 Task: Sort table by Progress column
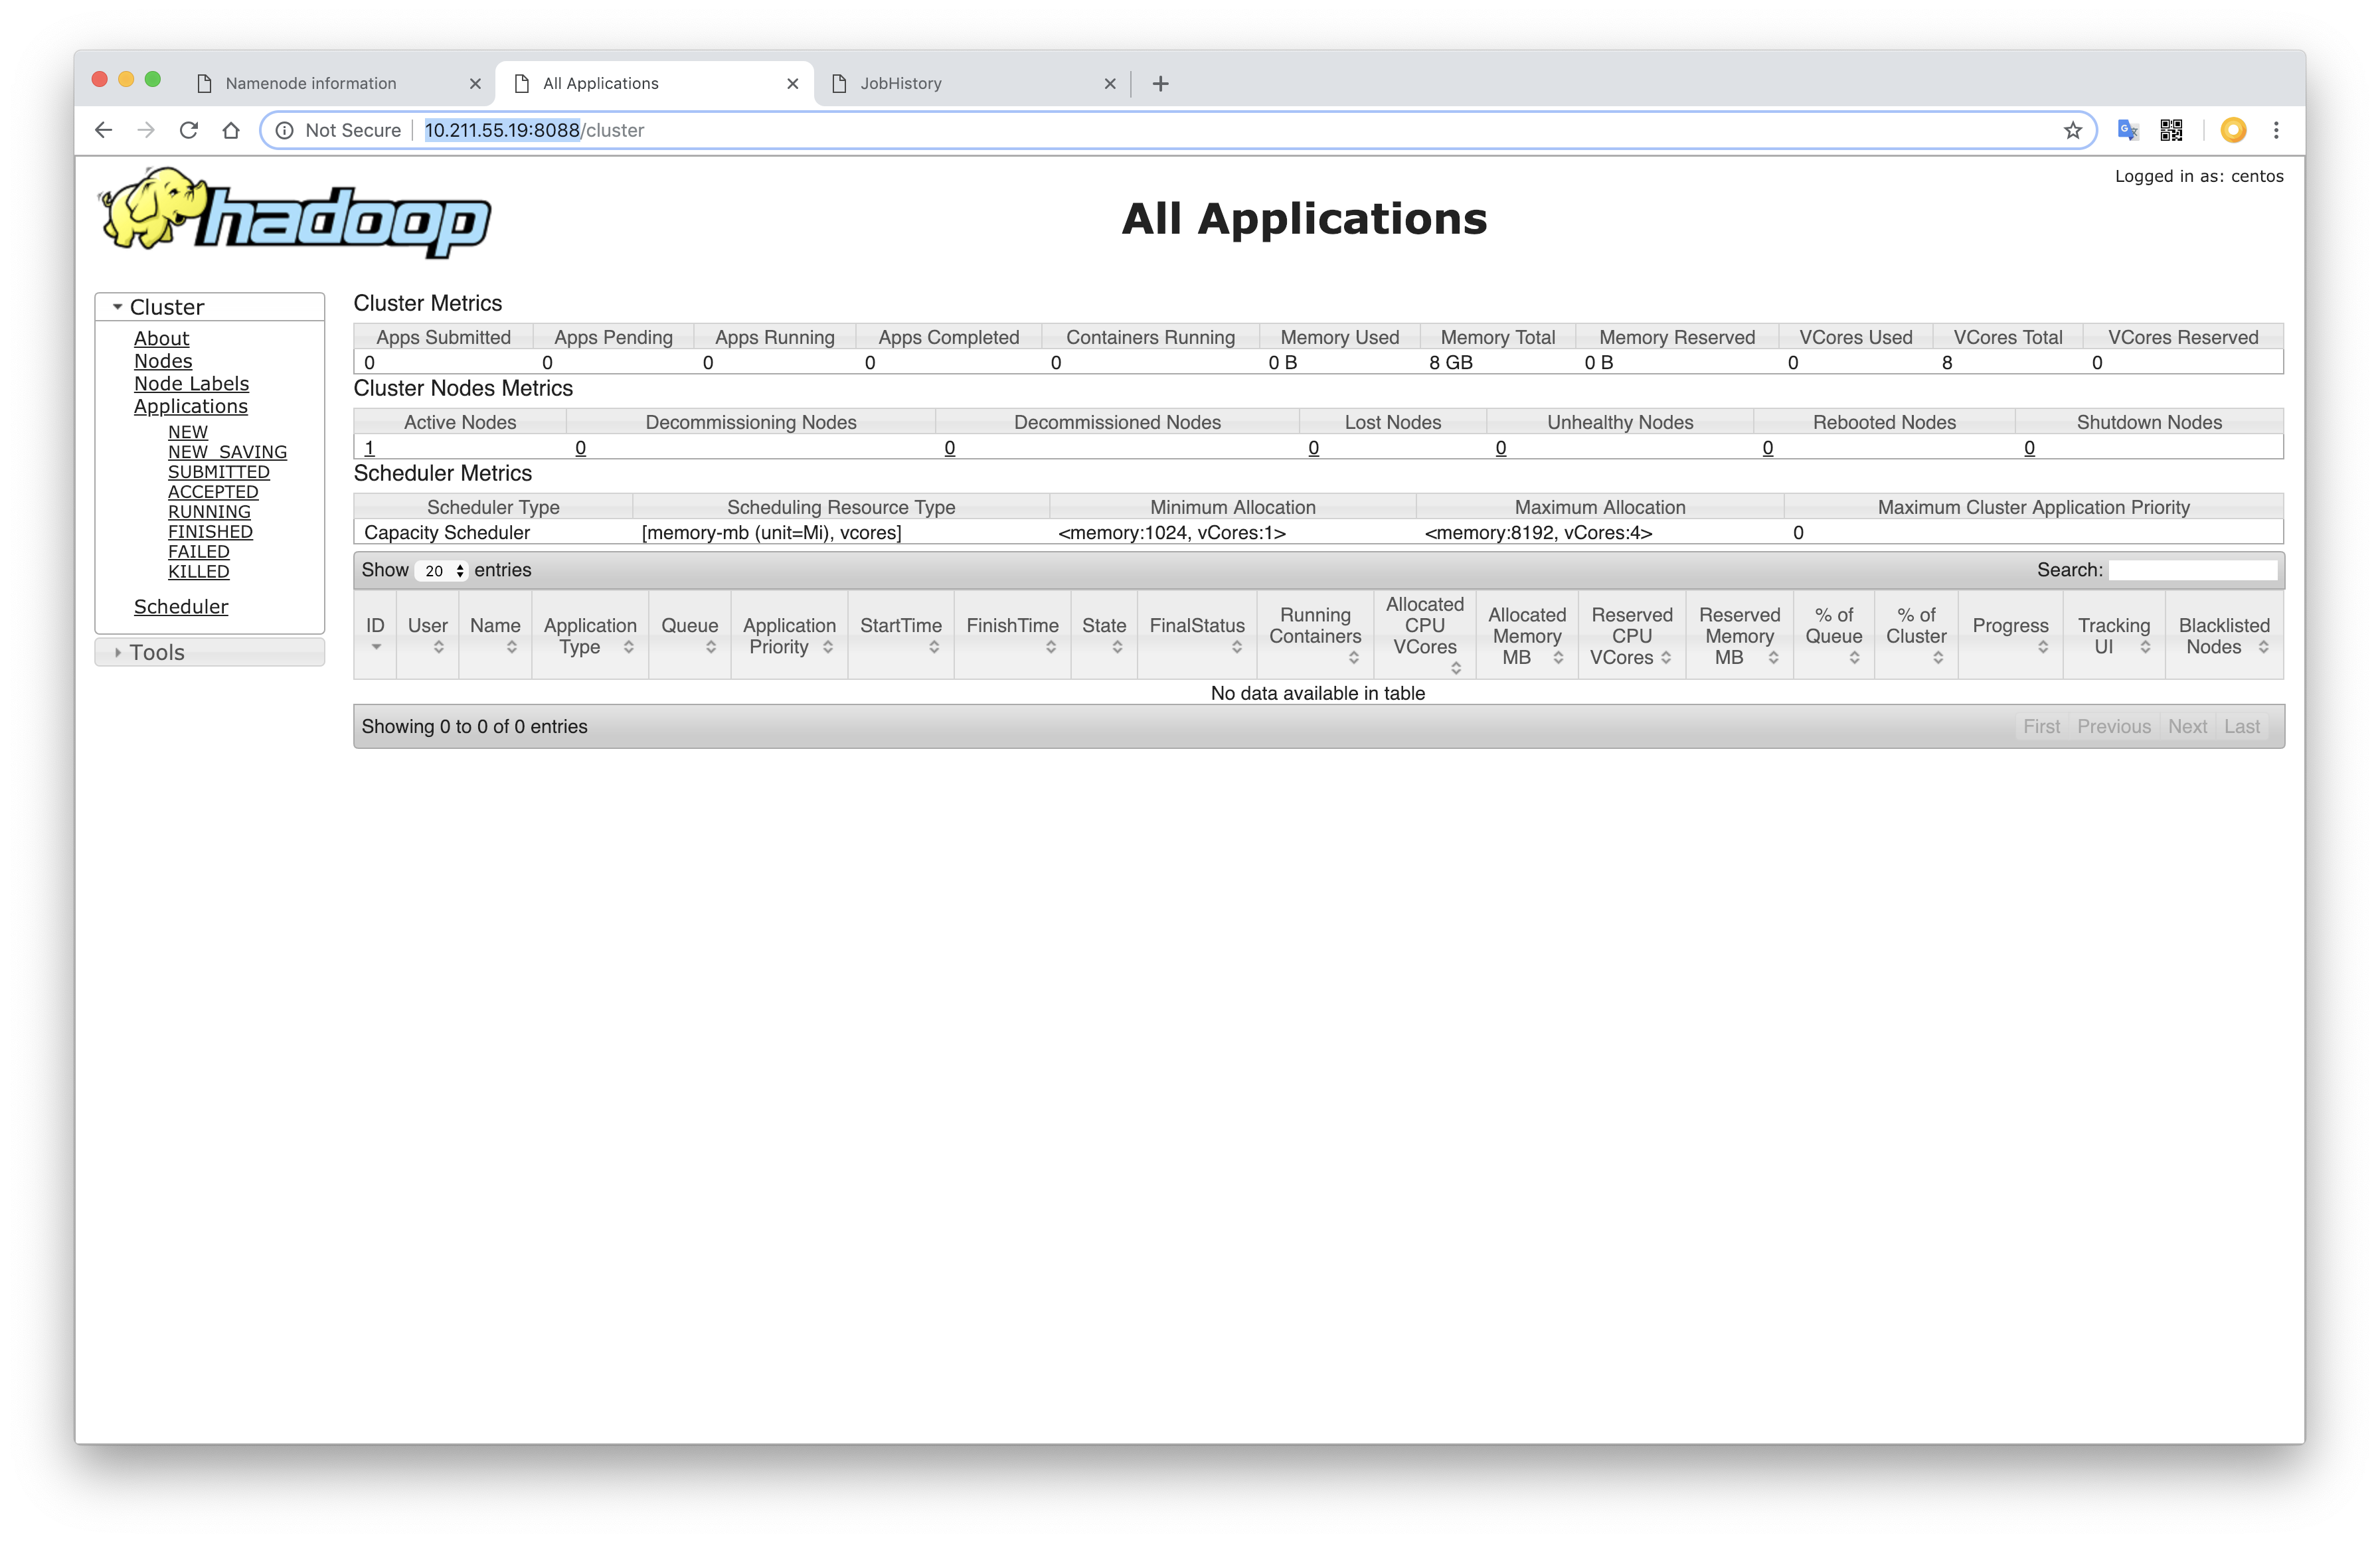pos(2010,635)
